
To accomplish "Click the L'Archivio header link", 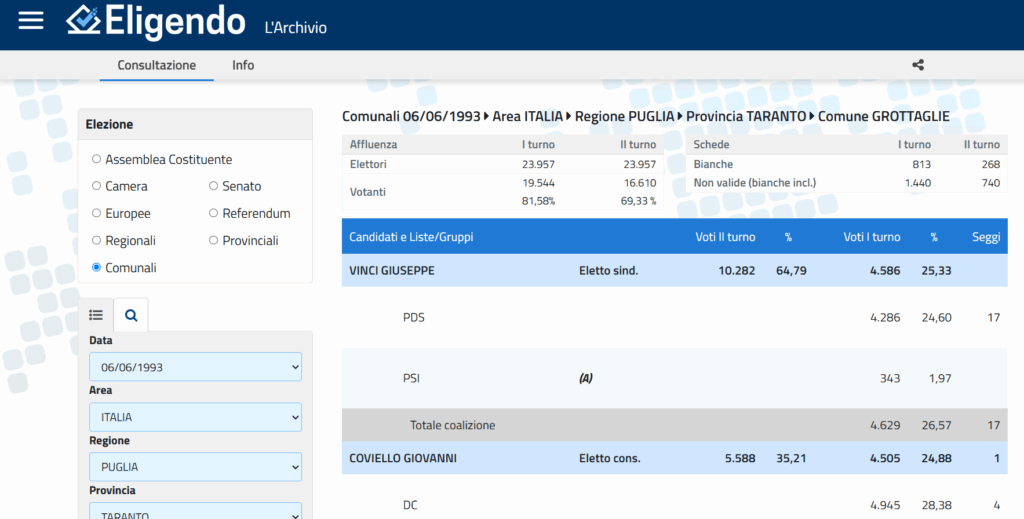I will click(x=295, y=27).
